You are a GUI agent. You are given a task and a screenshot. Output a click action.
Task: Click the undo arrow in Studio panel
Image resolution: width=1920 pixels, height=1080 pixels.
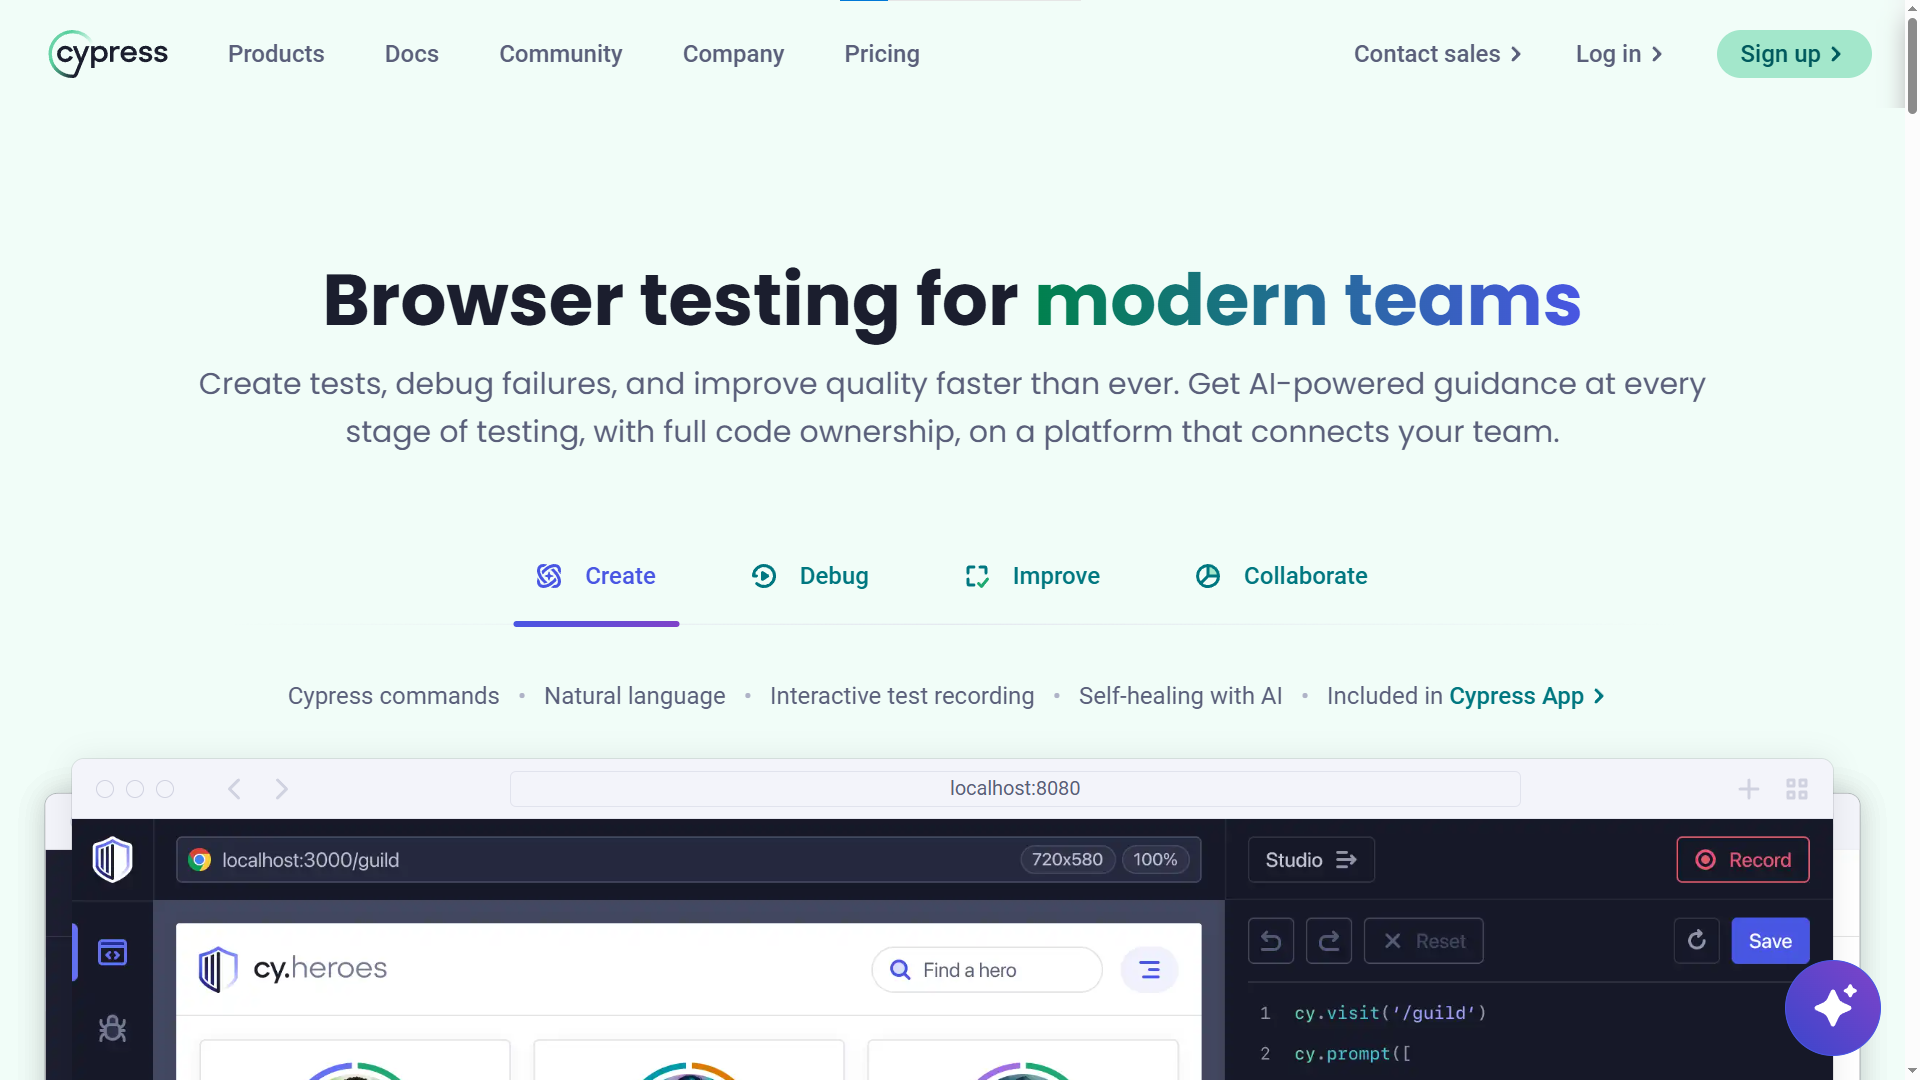tap(1271, 941)
